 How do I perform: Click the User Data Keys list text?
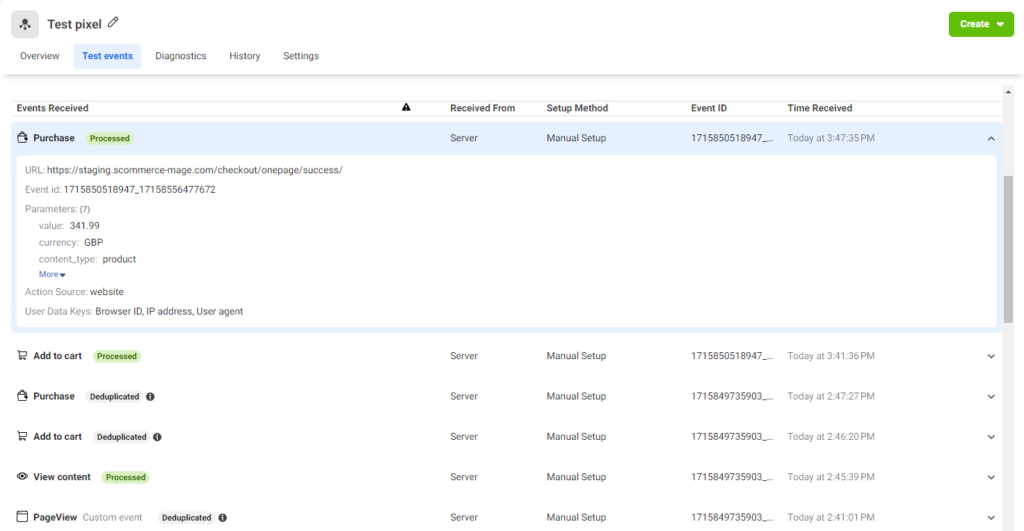[x=134, y=312]
